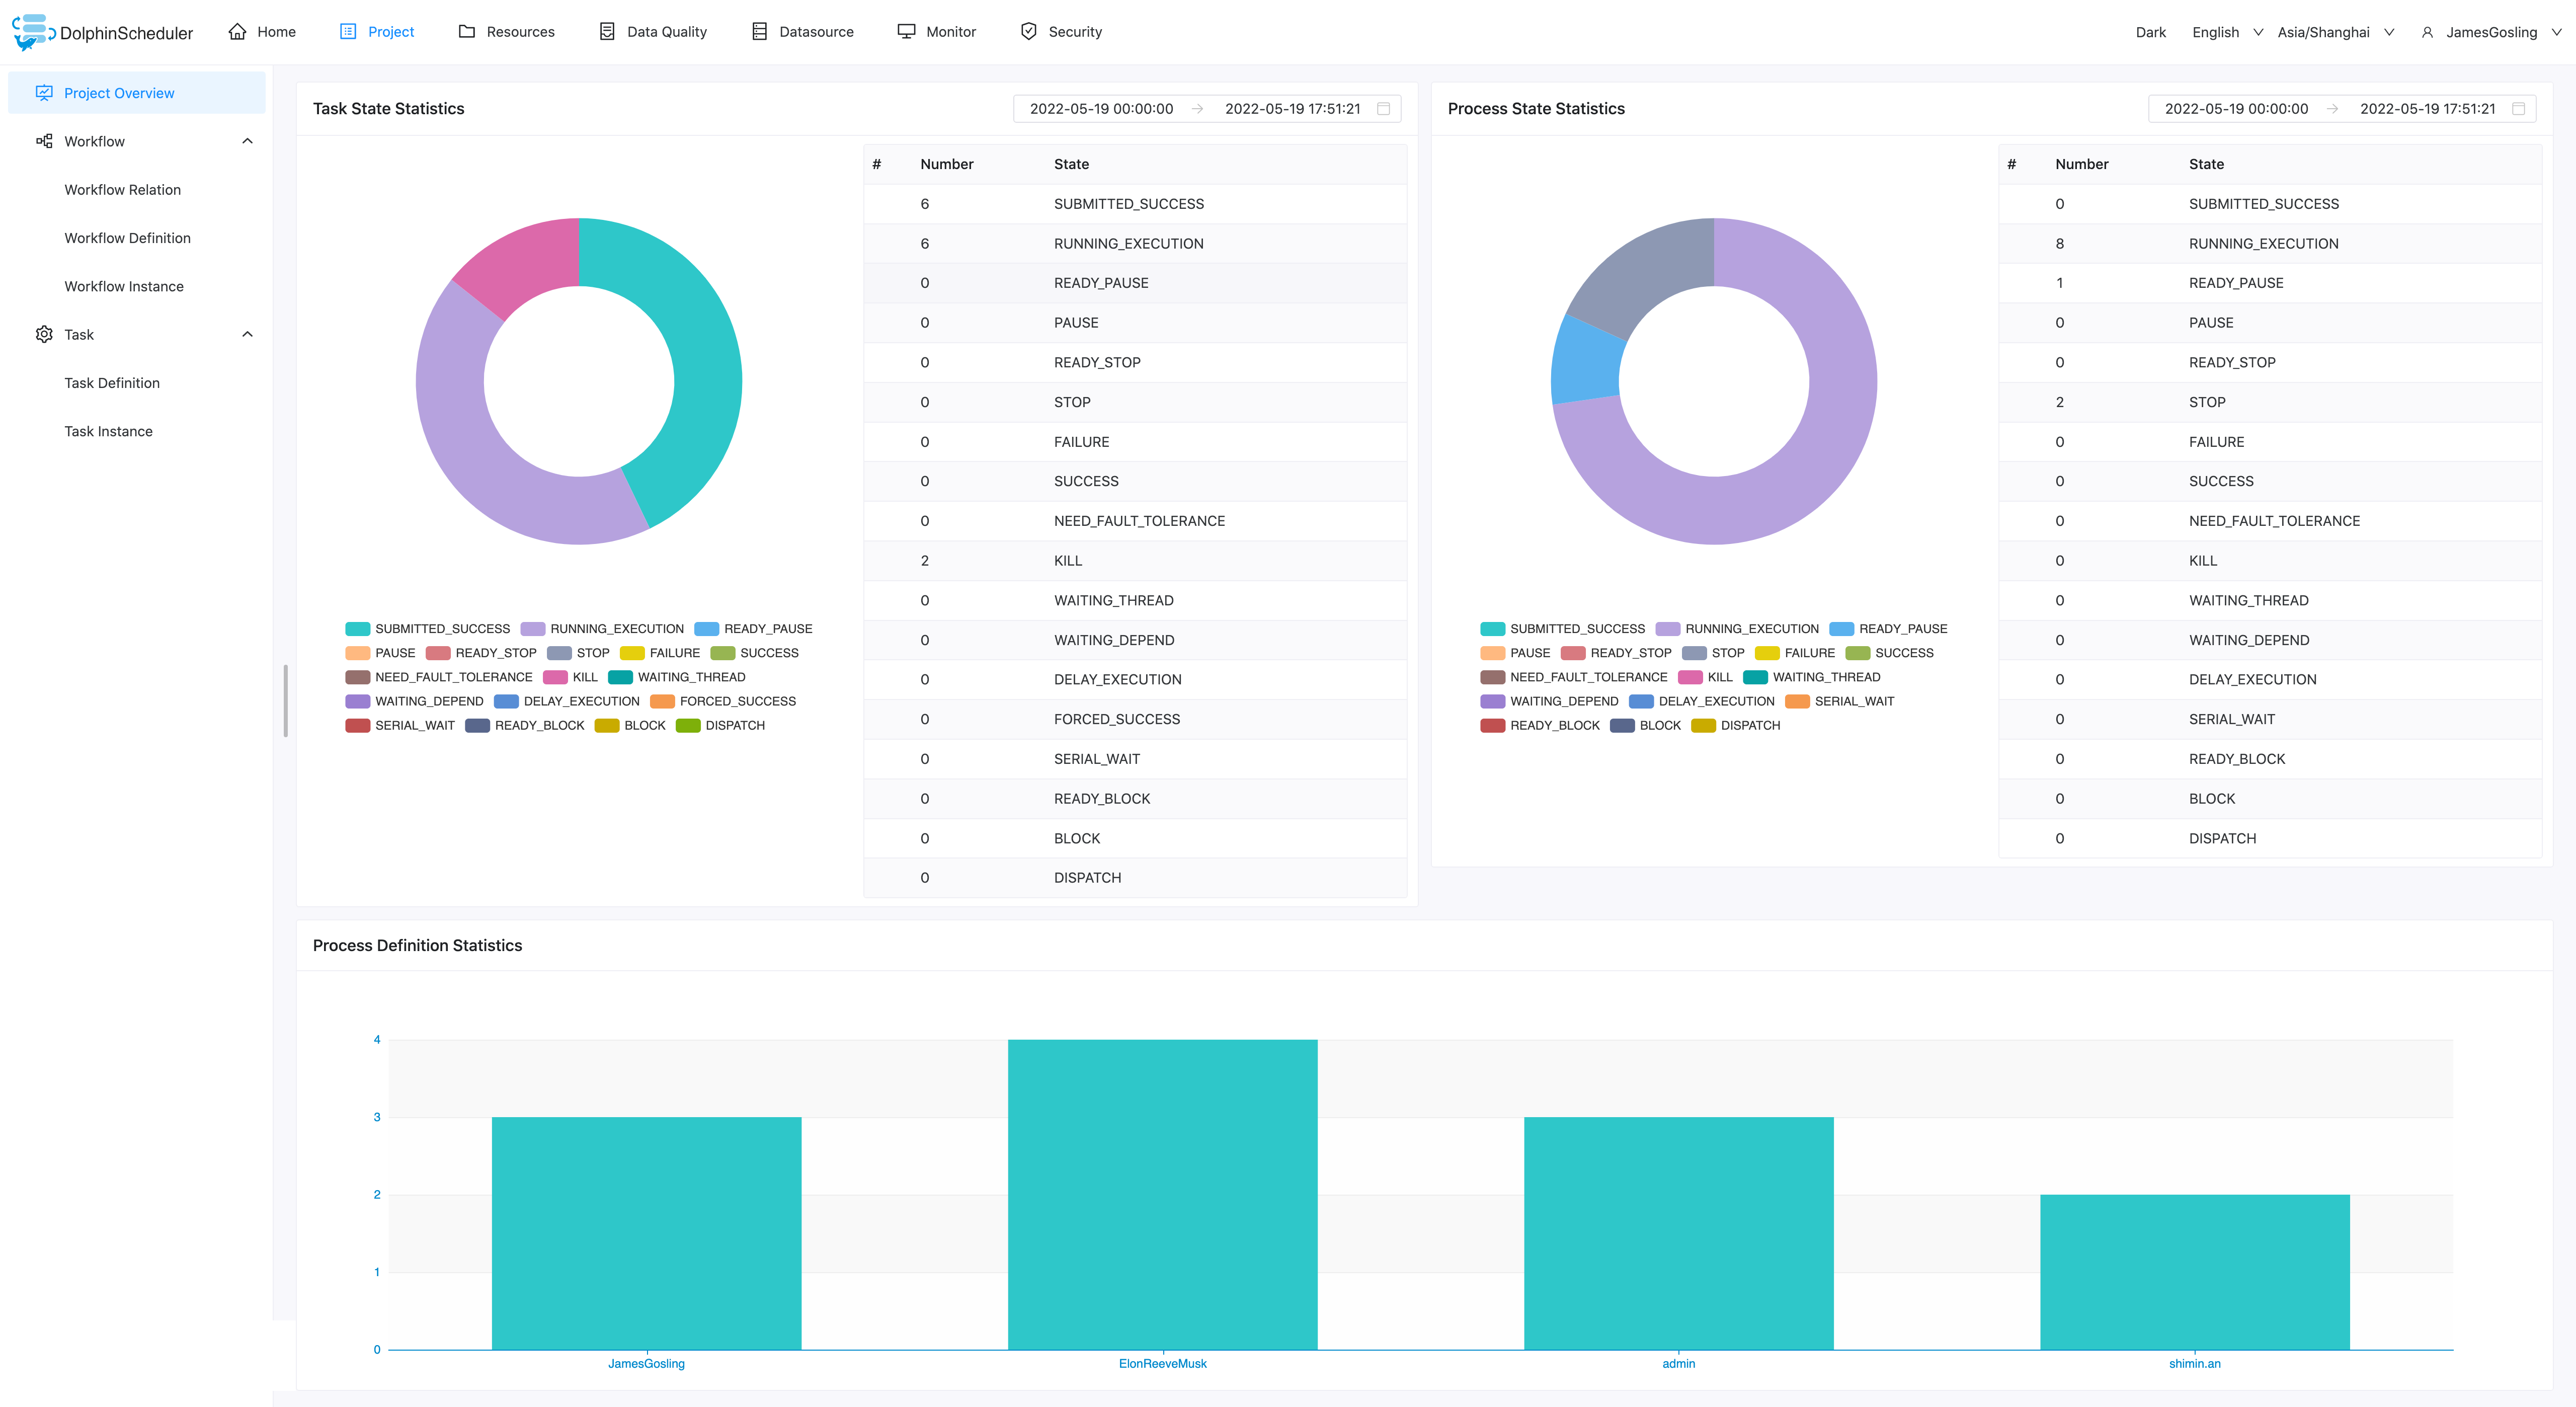This screenshot has width=2576, height=1407.
Task: Open Data Quality via its document icon
Action: click(x=607, y=31)
